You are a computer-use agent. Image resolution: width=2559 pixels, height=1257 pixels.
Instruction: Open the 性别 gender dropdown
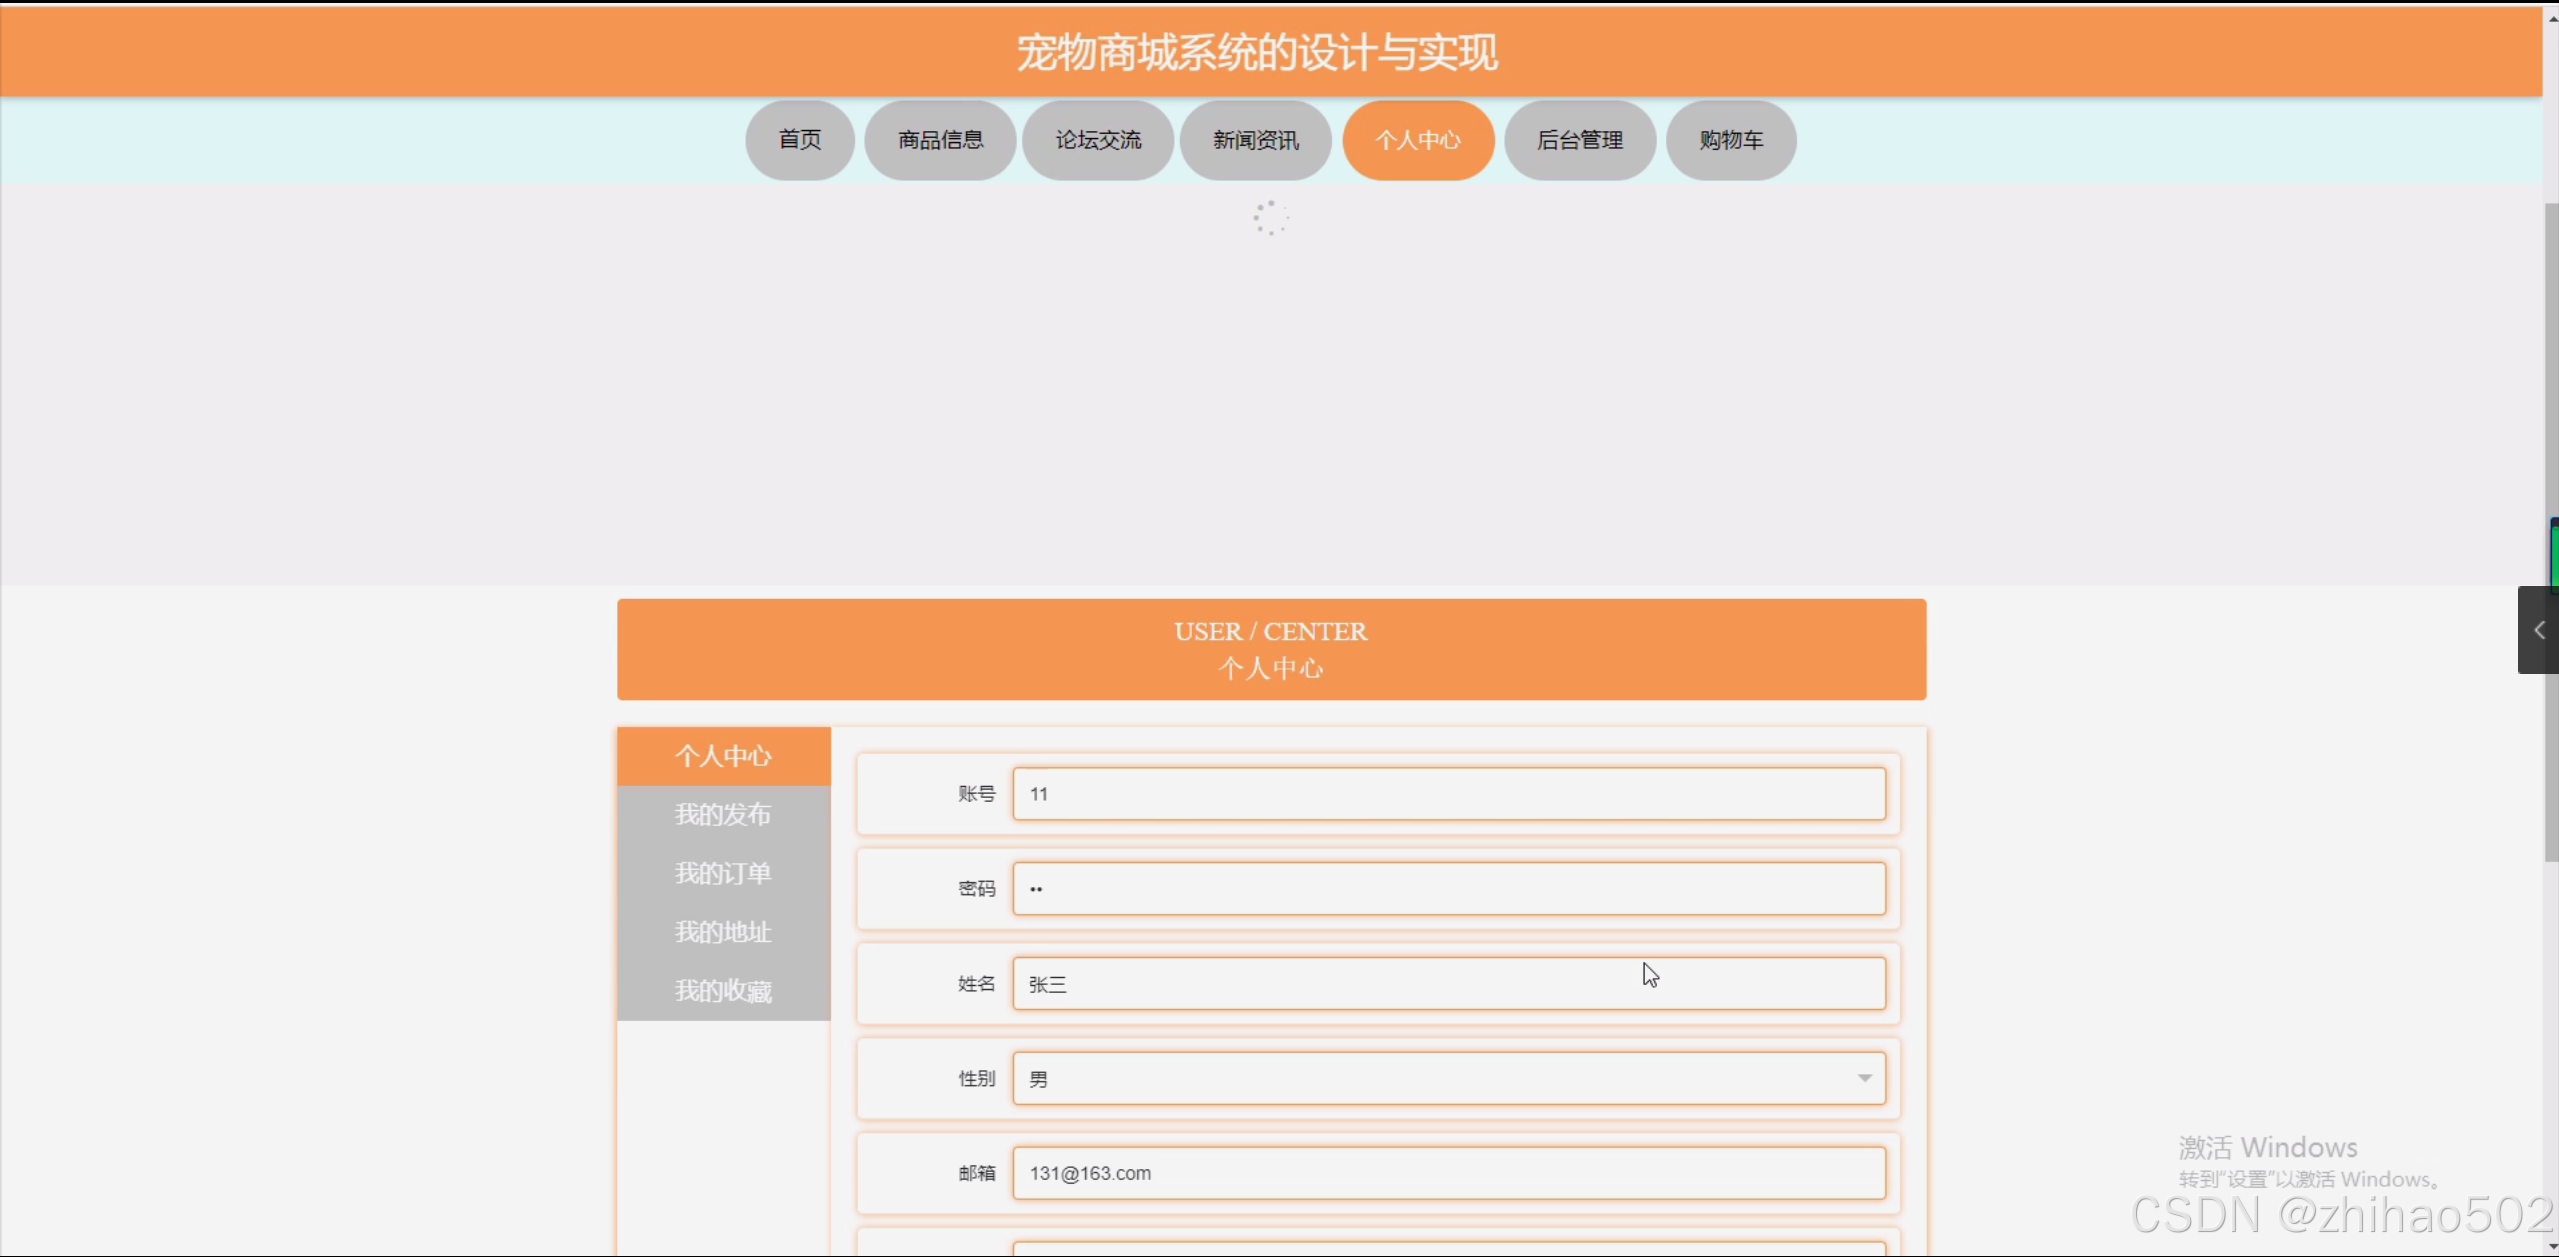pyautogui.click(x=1448, y=1078)
